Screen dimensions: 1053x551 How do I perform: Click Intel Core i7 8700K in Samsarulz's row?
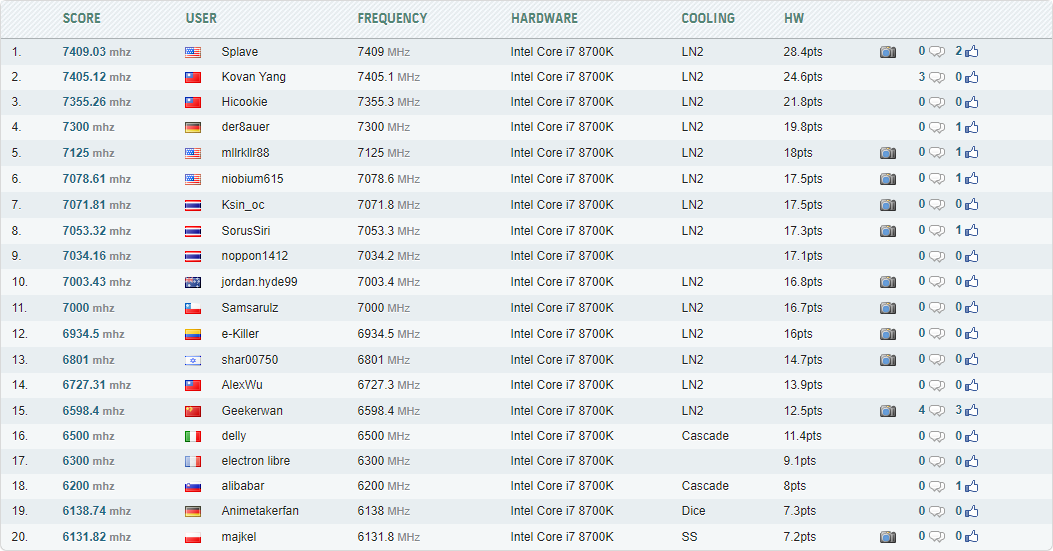[x=562, y=308]
